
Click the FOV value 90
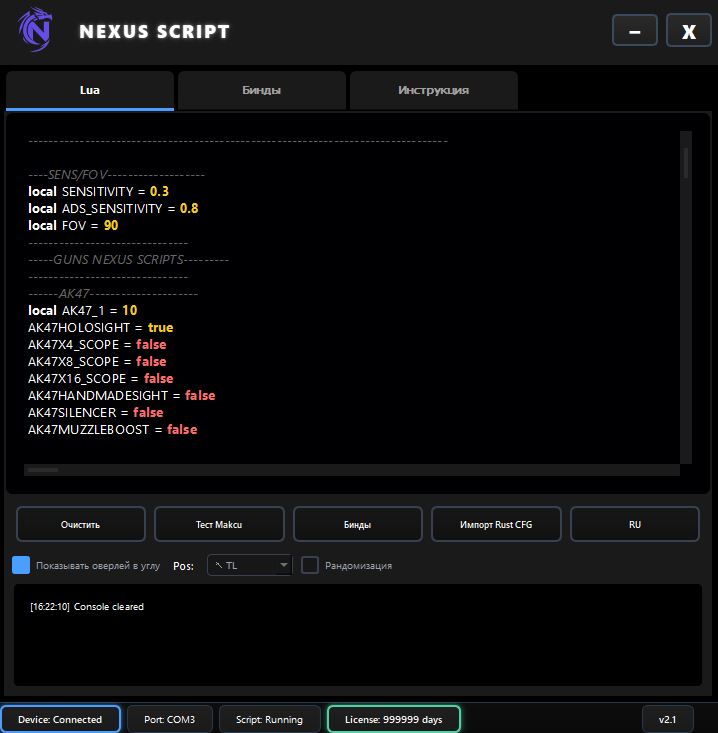[111, 225]
